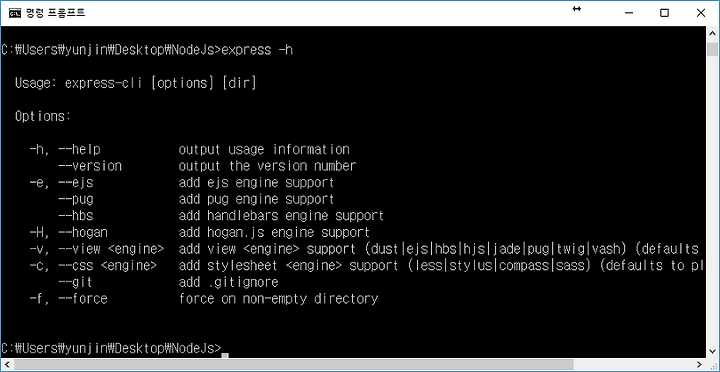Viewport: 720px width, 372px height.
Task: Click the horizontal scrollbar thumb
Action: pyautogui.click(x=294, y=365)
